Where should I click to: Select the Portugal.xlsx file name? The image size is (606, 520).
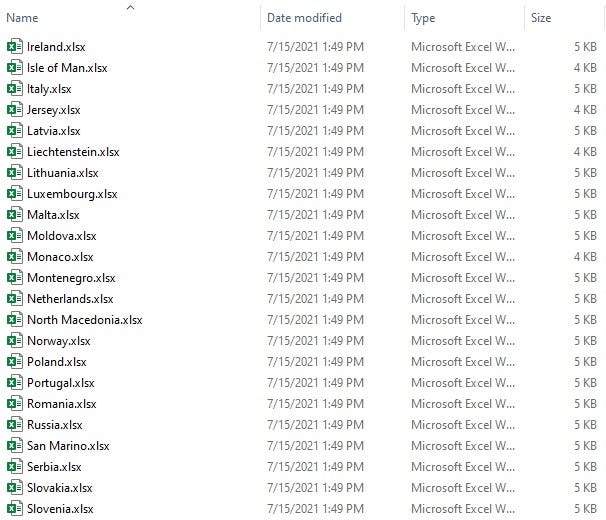[x=61, y=383]
